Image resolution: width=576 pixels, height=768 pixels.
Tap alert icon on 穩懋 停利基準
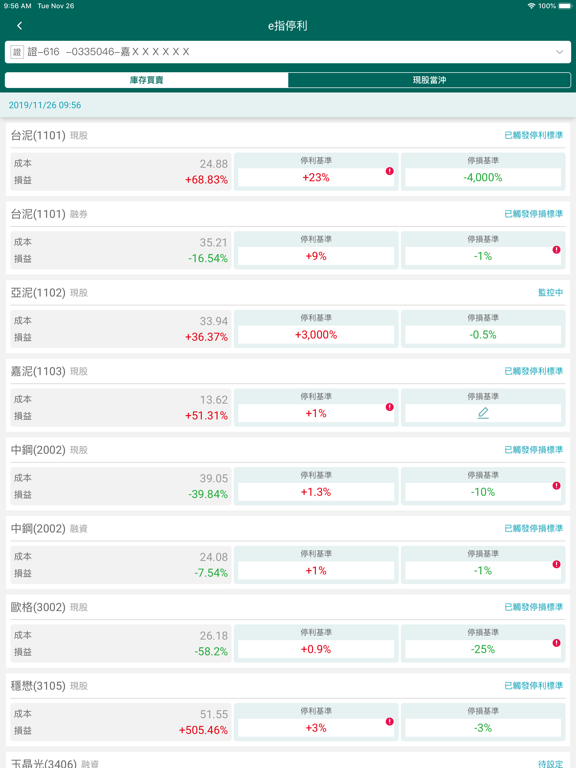click(x=389, y=721)
